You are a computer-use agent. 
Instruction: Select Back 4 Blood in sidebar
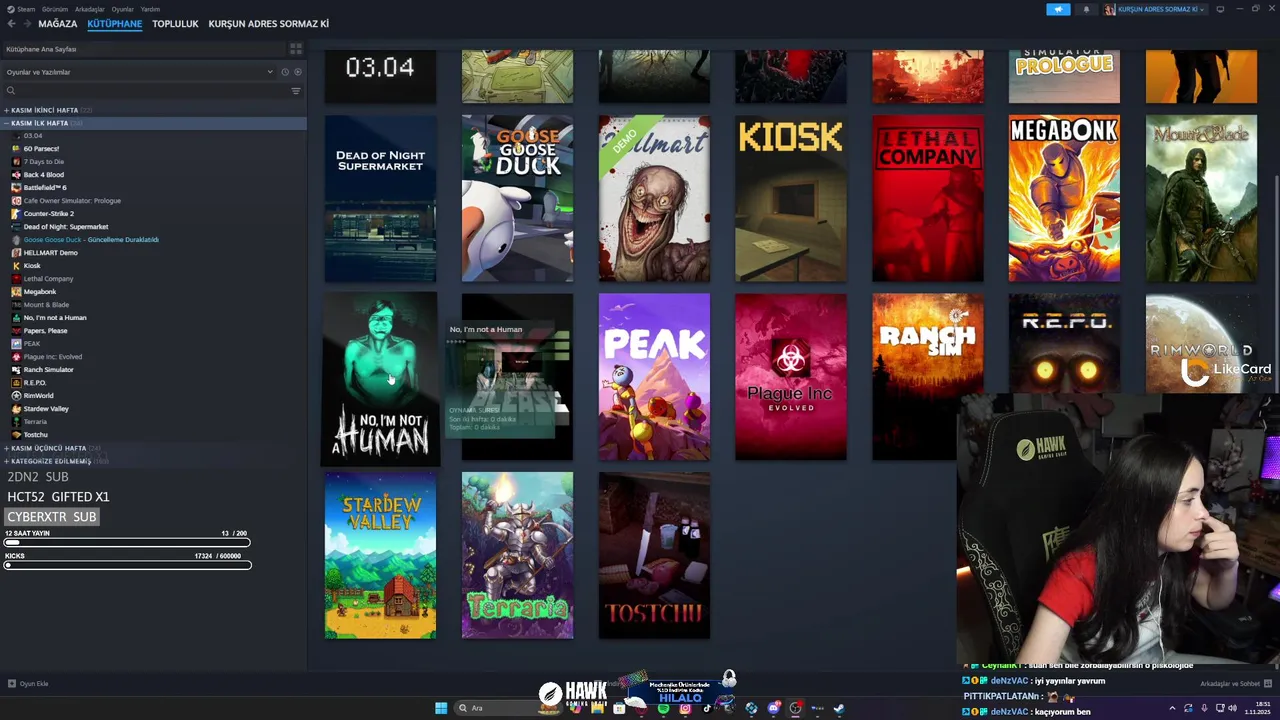(43, 174)
